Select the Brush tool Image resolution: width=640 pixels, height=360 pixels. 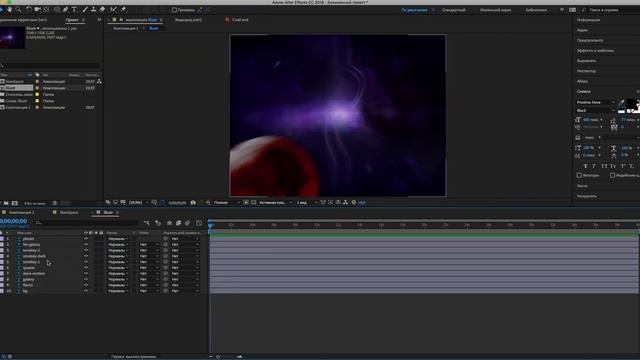pos(85,9)
